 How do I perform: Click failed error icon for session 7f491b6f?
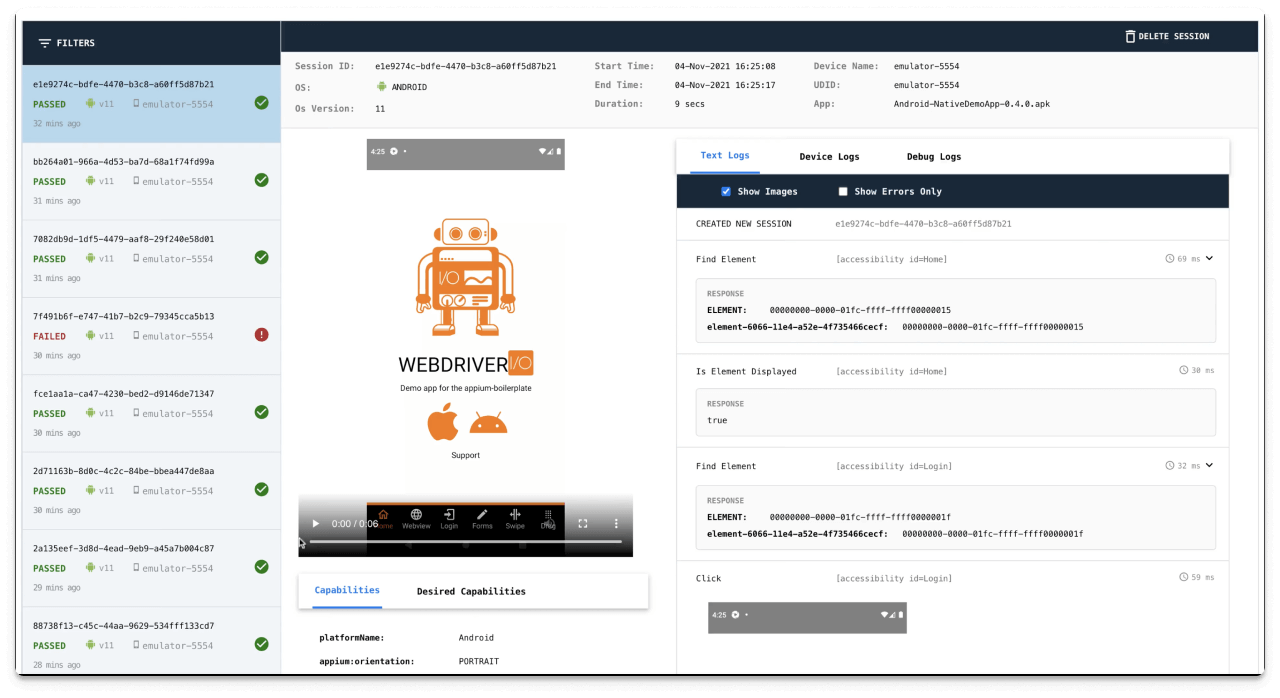tap(261, 335)
